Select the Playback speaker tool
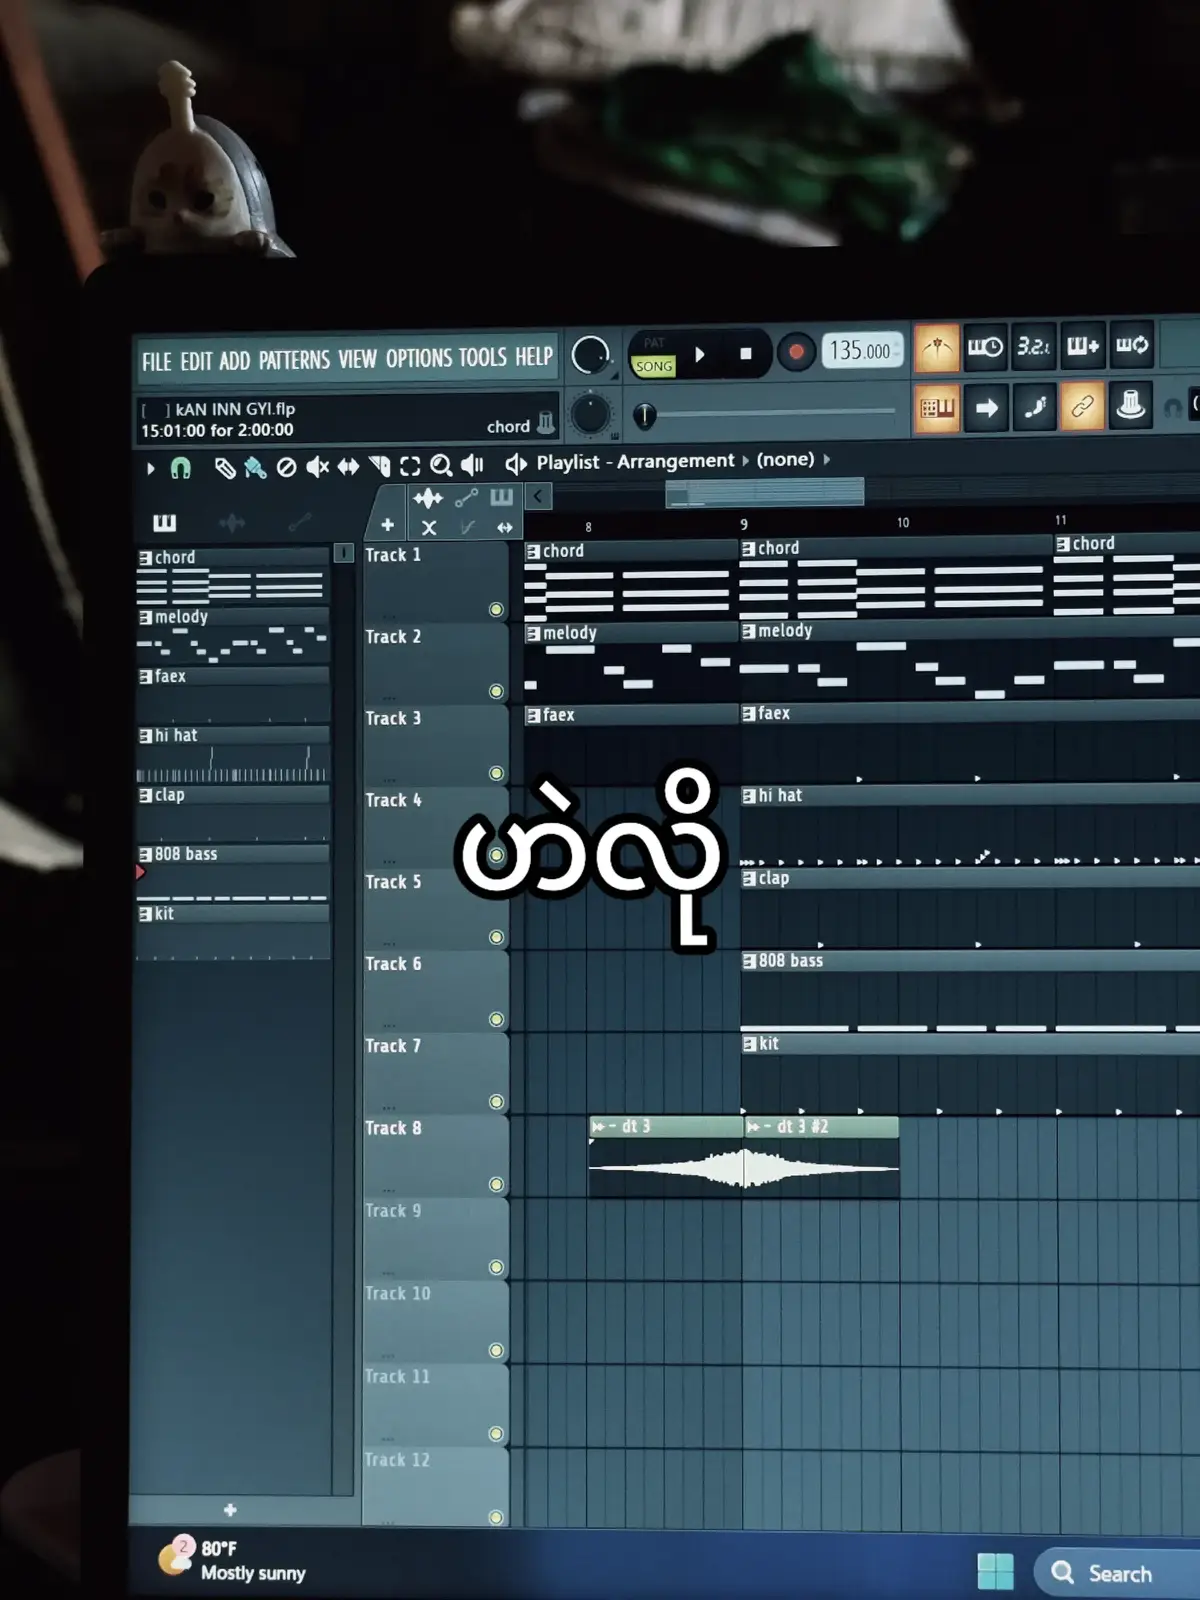The width and height of the screenshot is (1200, 1600). (472, 465)
